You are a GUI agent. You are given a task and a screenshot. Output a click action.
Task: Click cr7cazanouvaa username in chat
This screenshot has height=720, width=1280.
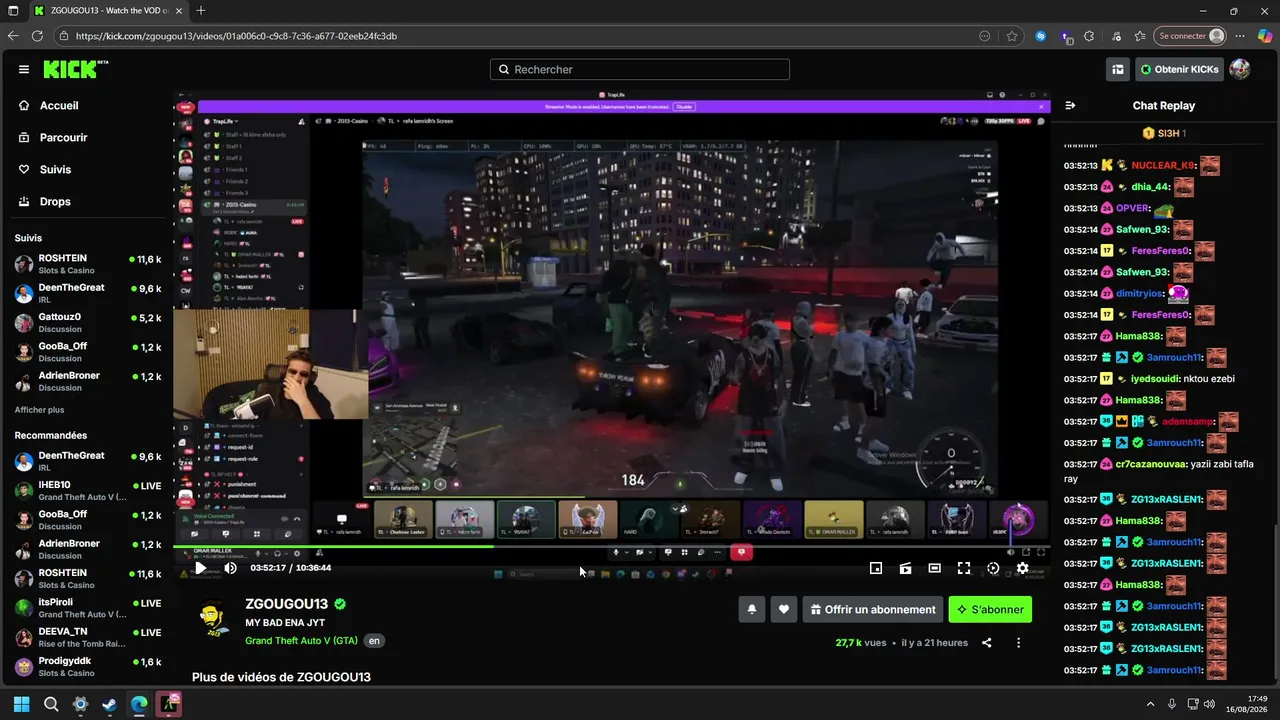click(1152, 464)
